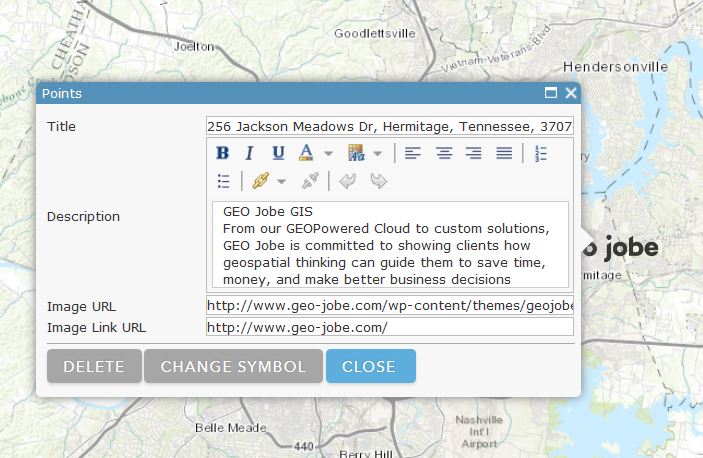Expand the link options dropdown arrow

[x=281, y=182]
